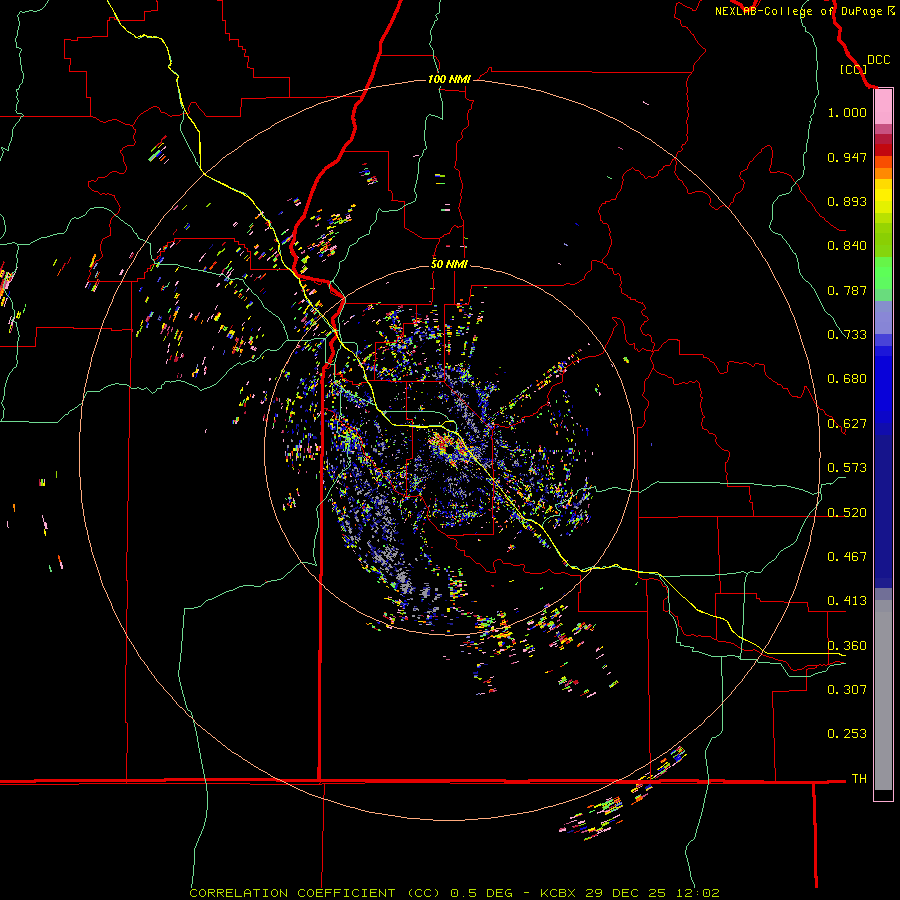The width and height of the screenshot is (900, 900).
Task: Click the [CC] units label
Action: (853, 69)
